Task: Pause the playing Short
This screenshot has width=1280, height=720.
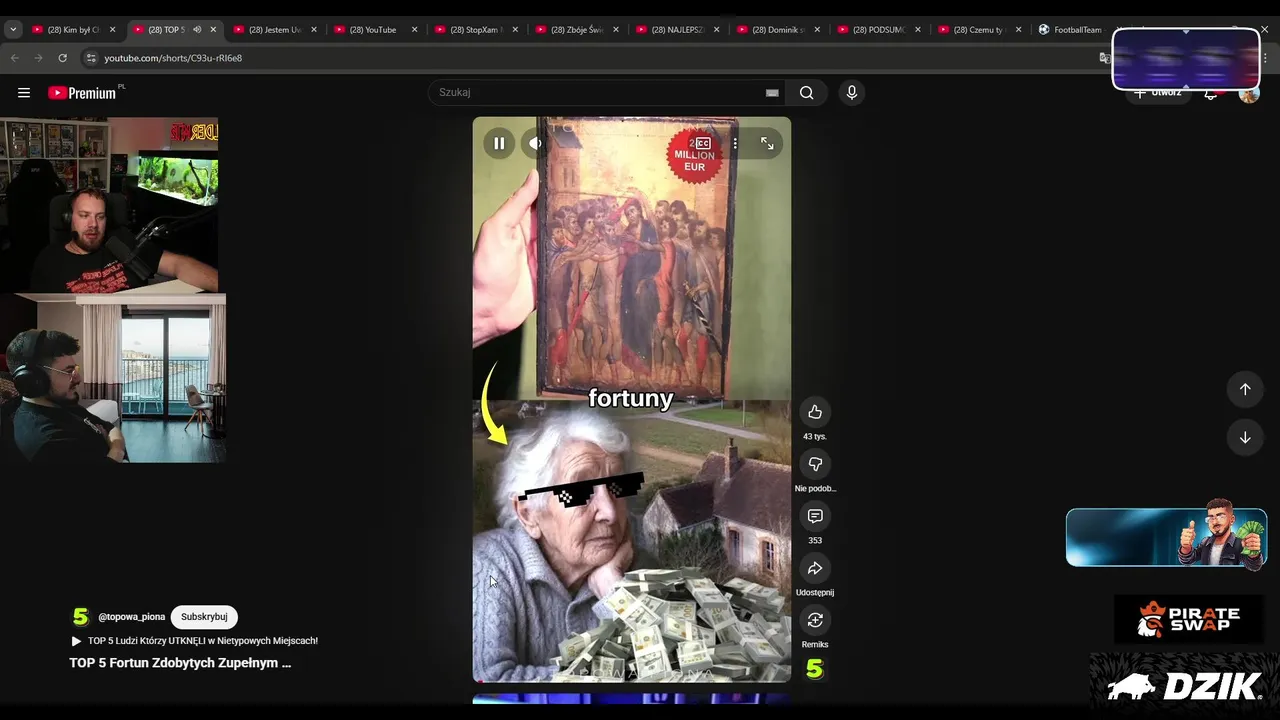Action: tap(499, 143)
